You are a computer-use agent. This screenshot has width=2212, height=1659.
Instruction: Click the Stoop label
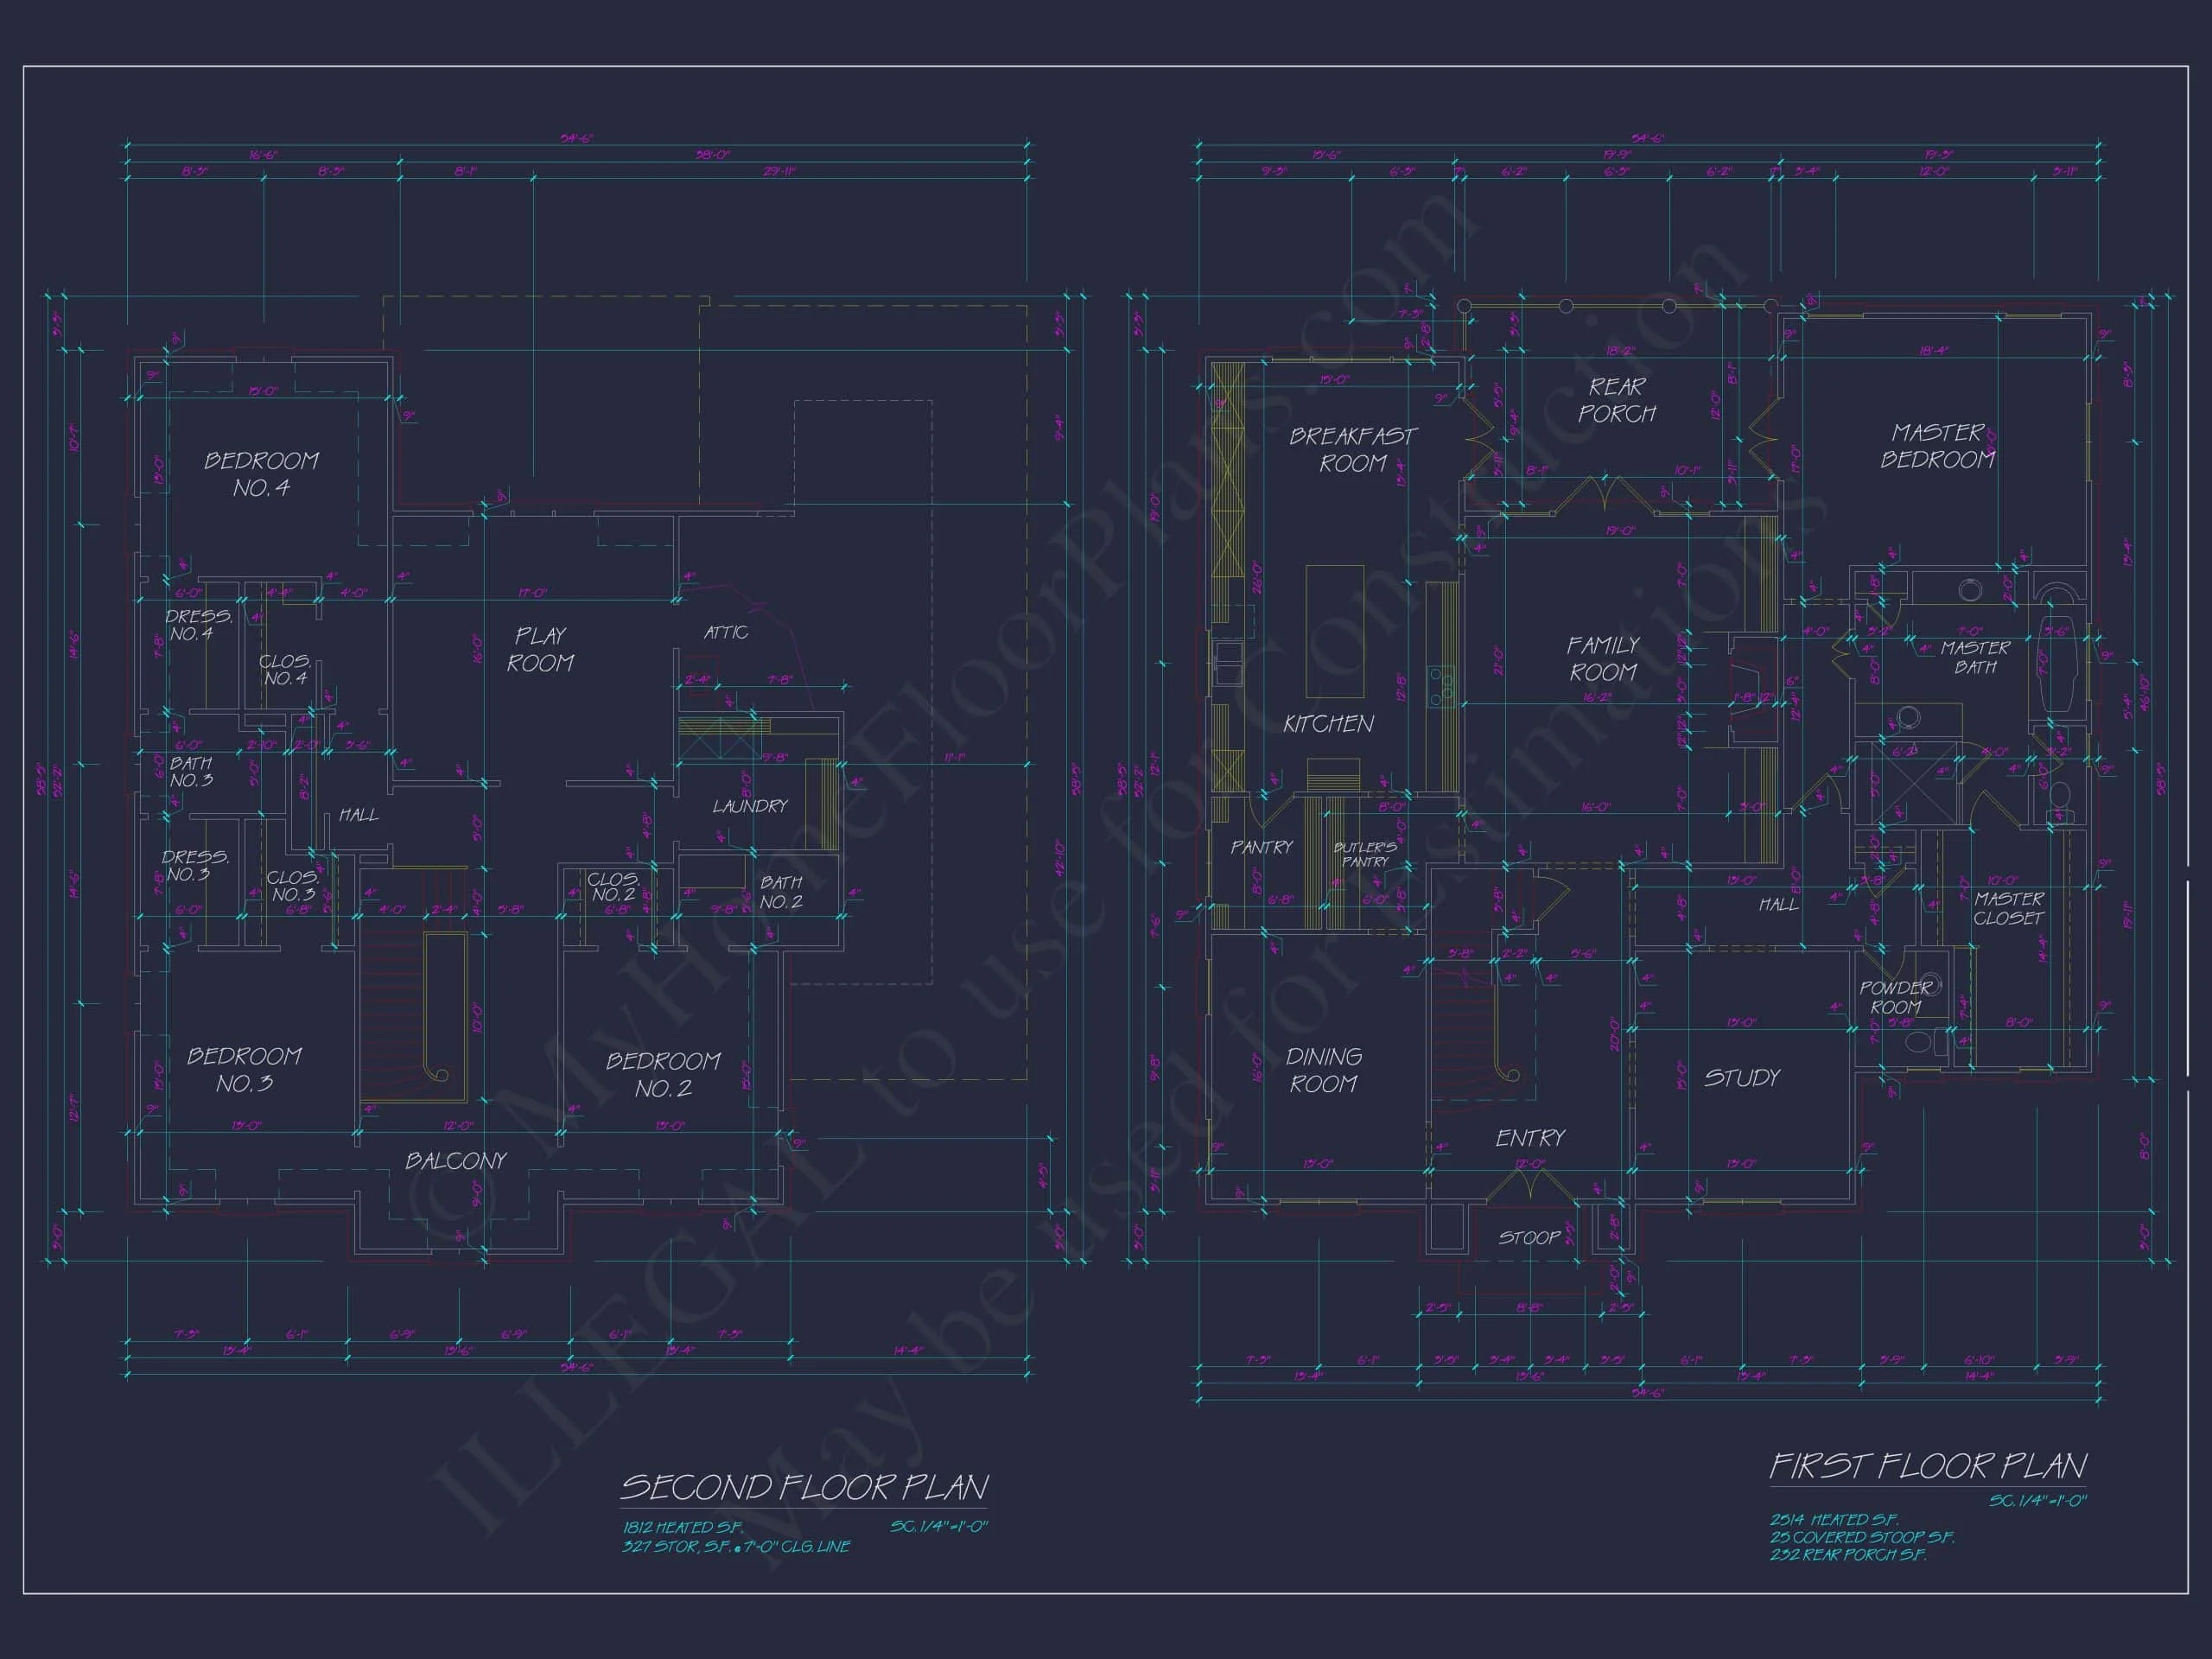1529,1238
